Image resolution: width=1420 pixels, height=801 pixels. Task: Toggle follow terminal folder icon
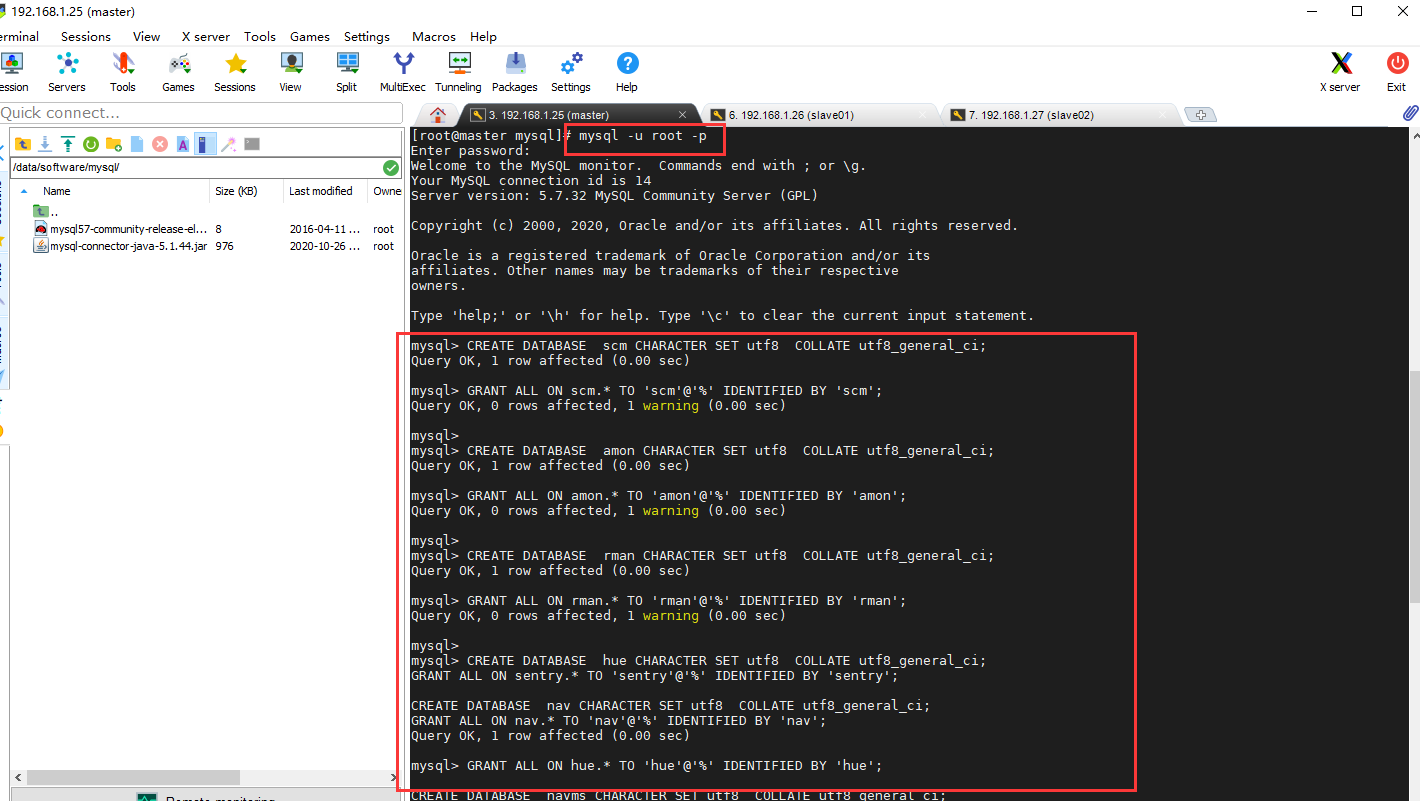click(205, 145)
